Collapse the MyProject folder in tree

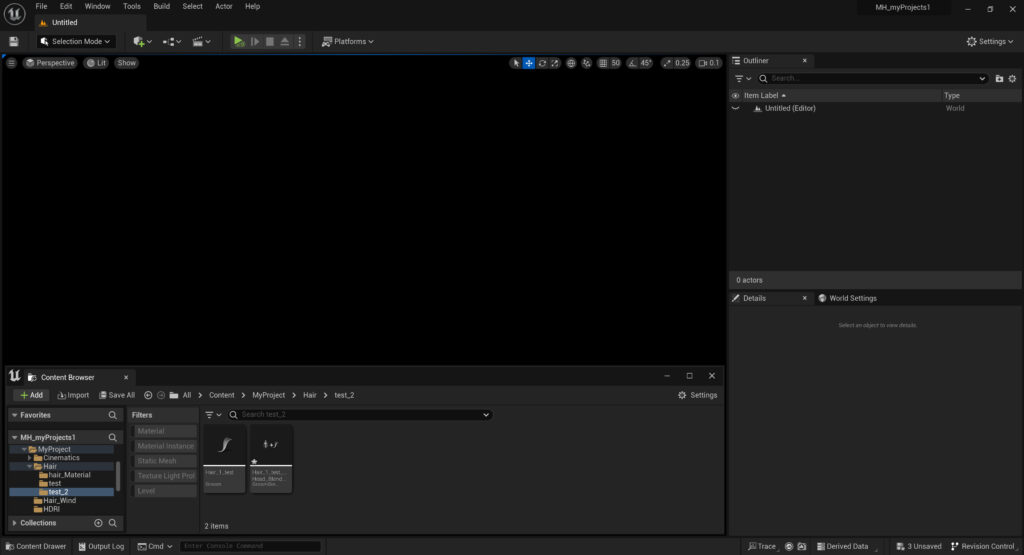(x=24, y=449)
